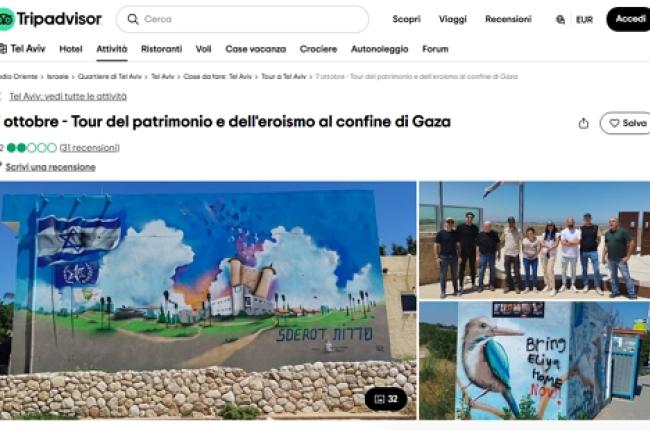Click the heart Salva button
This screenshot has width=650, height=430.
tap(626, 123)
